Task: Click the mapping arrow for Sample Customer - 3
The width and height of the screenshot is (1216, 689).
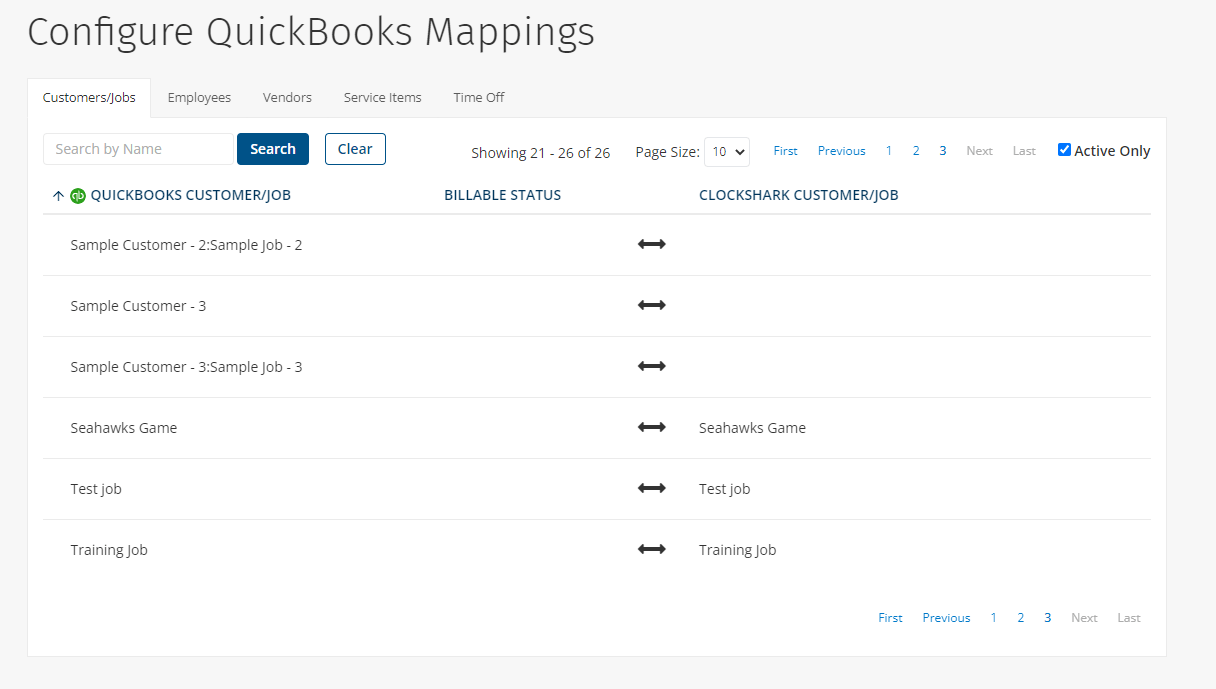Action: click(652, 305)
